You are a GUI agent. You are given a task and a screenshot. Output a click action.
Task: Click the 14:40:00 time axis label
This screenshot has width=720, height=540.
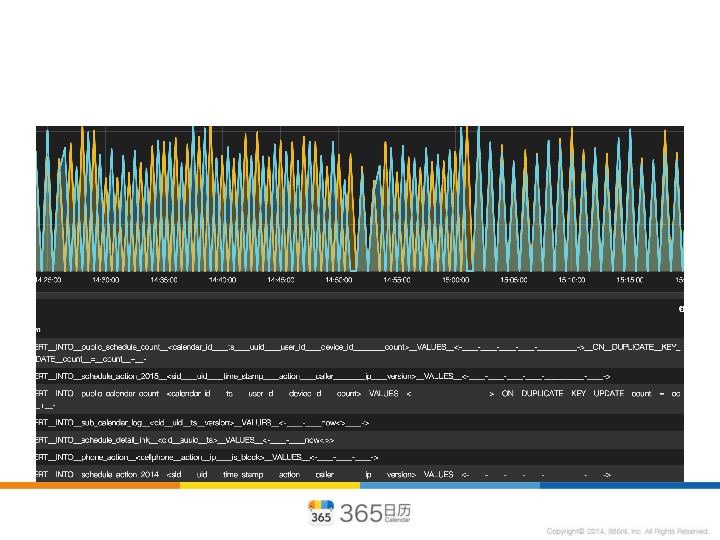[x=222, y=280]
